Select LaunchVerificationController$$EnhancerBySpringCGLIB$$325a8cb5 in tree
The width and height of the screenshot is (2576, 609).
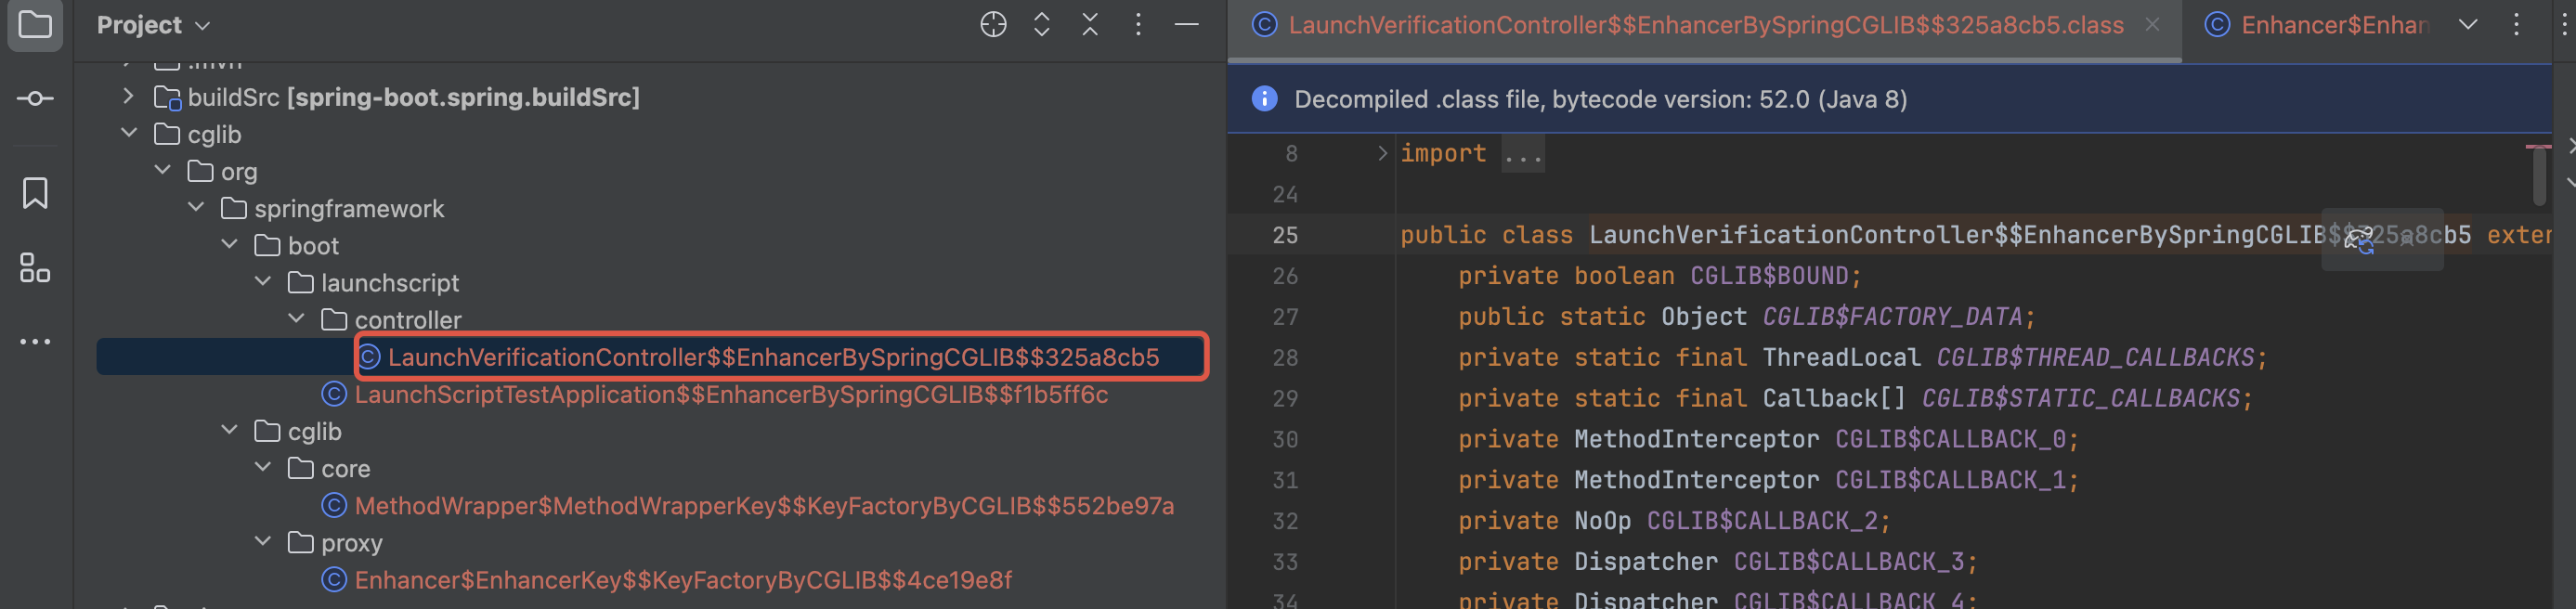pos(773,357)
